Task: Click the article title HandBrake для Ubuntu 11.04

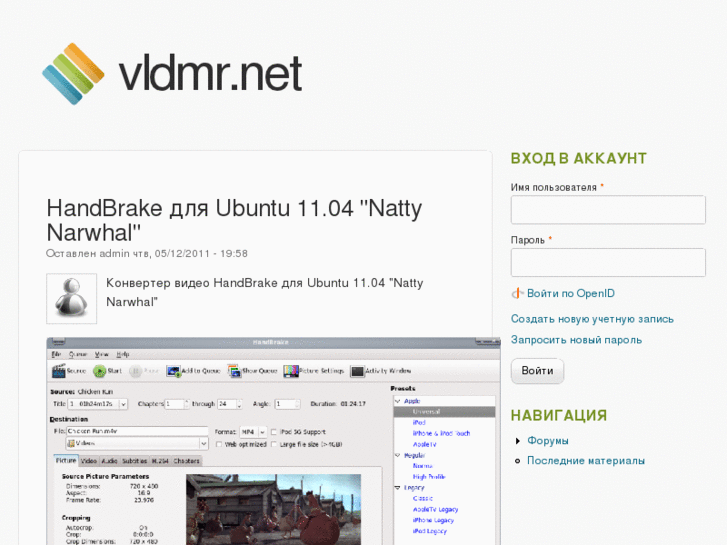Action: [234, 220]
